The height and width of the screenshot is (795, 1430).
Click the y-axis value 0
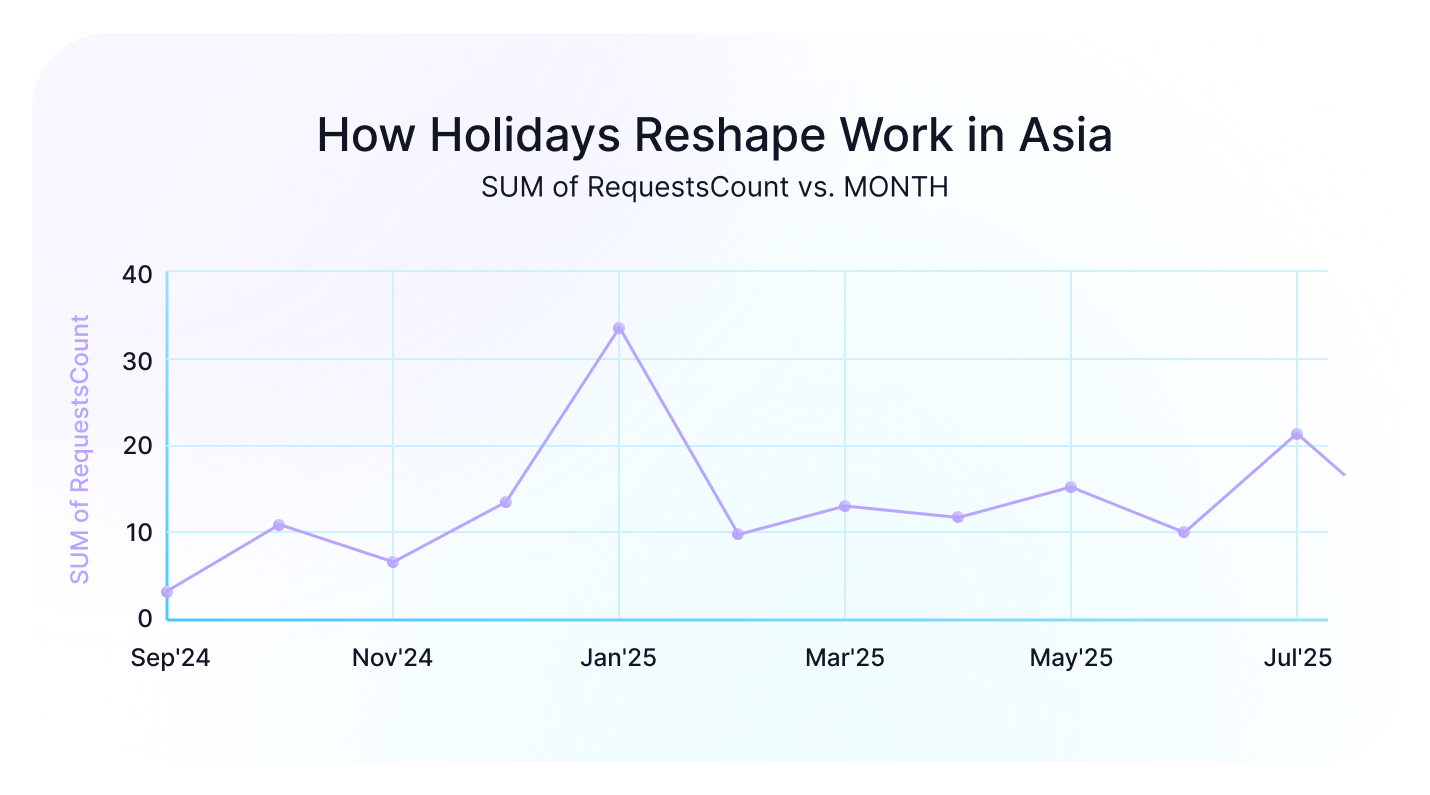click(146, 617)
